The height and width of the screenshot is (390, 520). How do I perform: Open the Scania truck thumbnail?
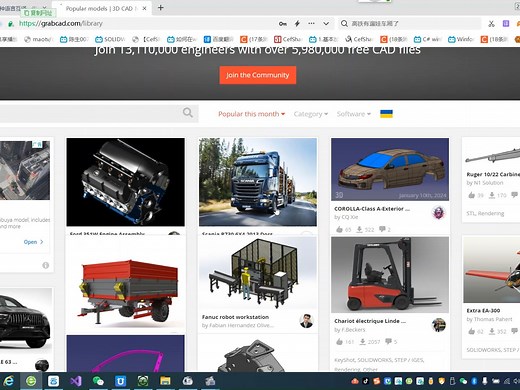[258, 182]
